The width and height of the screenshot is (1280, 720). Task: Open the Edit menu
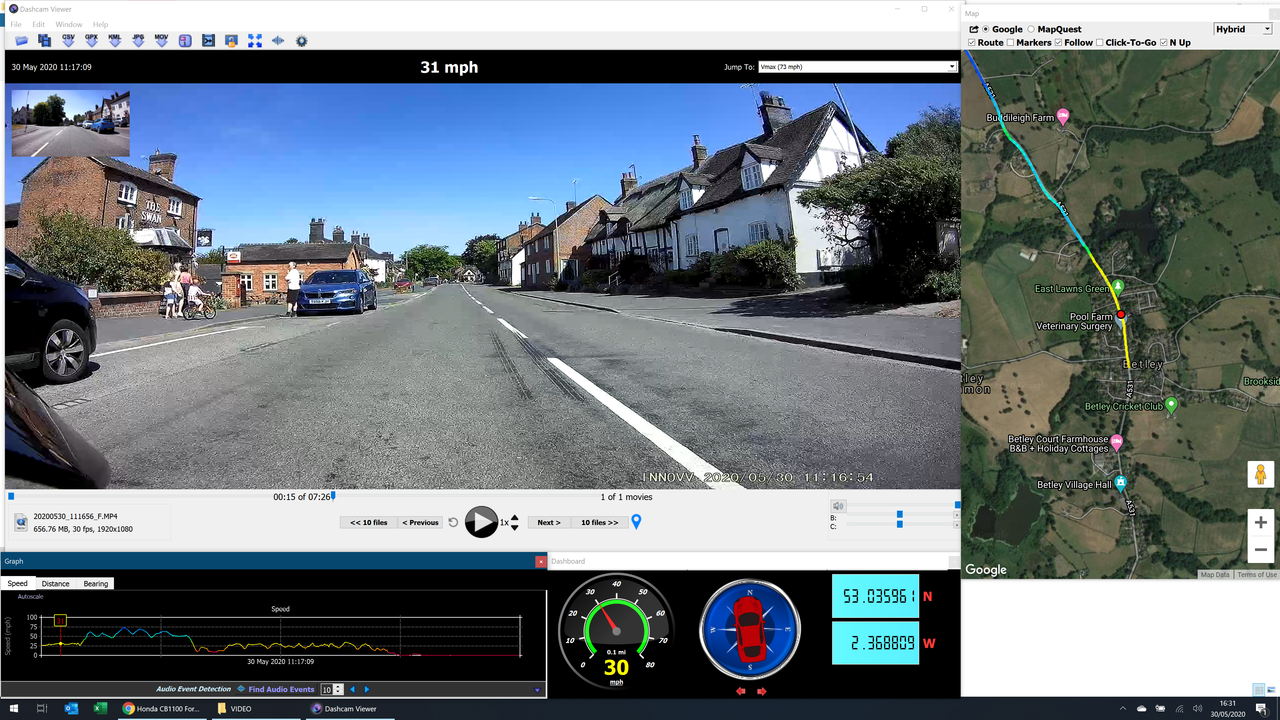(x=38, y=24)
